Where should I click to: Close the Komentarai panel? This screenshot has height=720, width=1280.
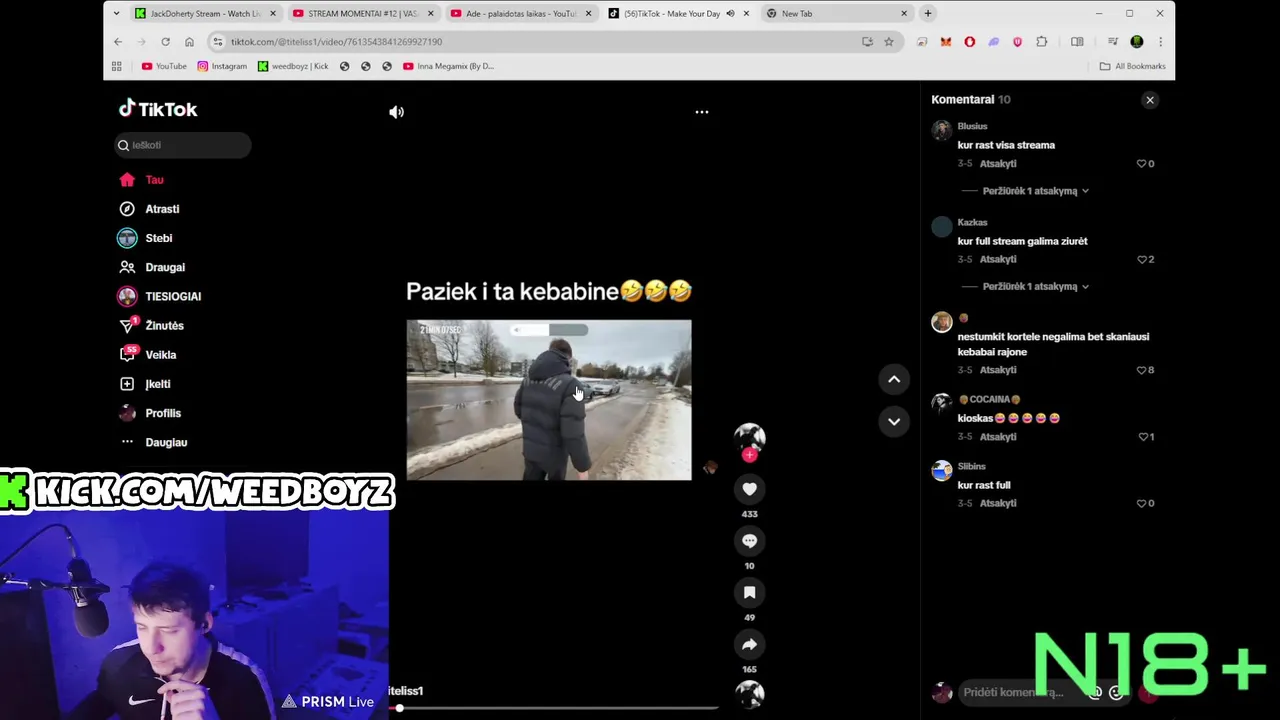(1150, 100)
